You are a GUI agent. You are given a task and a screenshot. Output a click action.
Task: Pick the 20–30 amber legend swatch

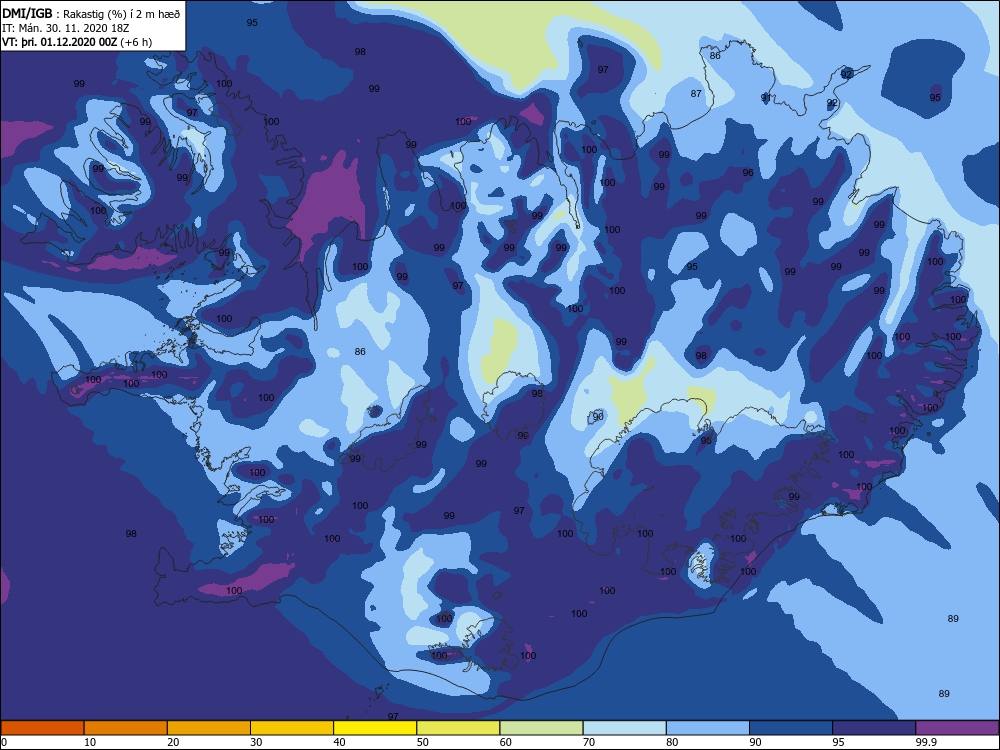pyautogui.click(x=209, y=728)
